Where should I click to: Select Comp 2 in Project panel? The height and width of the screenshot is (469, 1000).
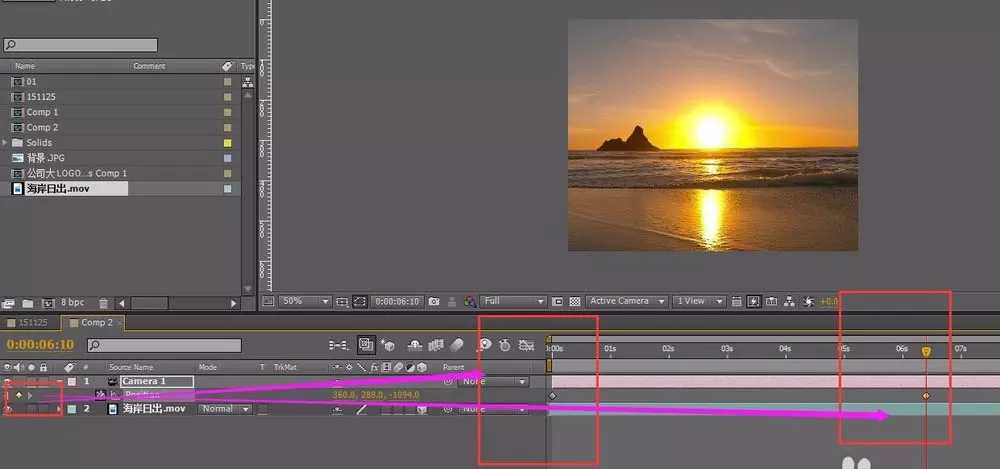click(42, 127)
